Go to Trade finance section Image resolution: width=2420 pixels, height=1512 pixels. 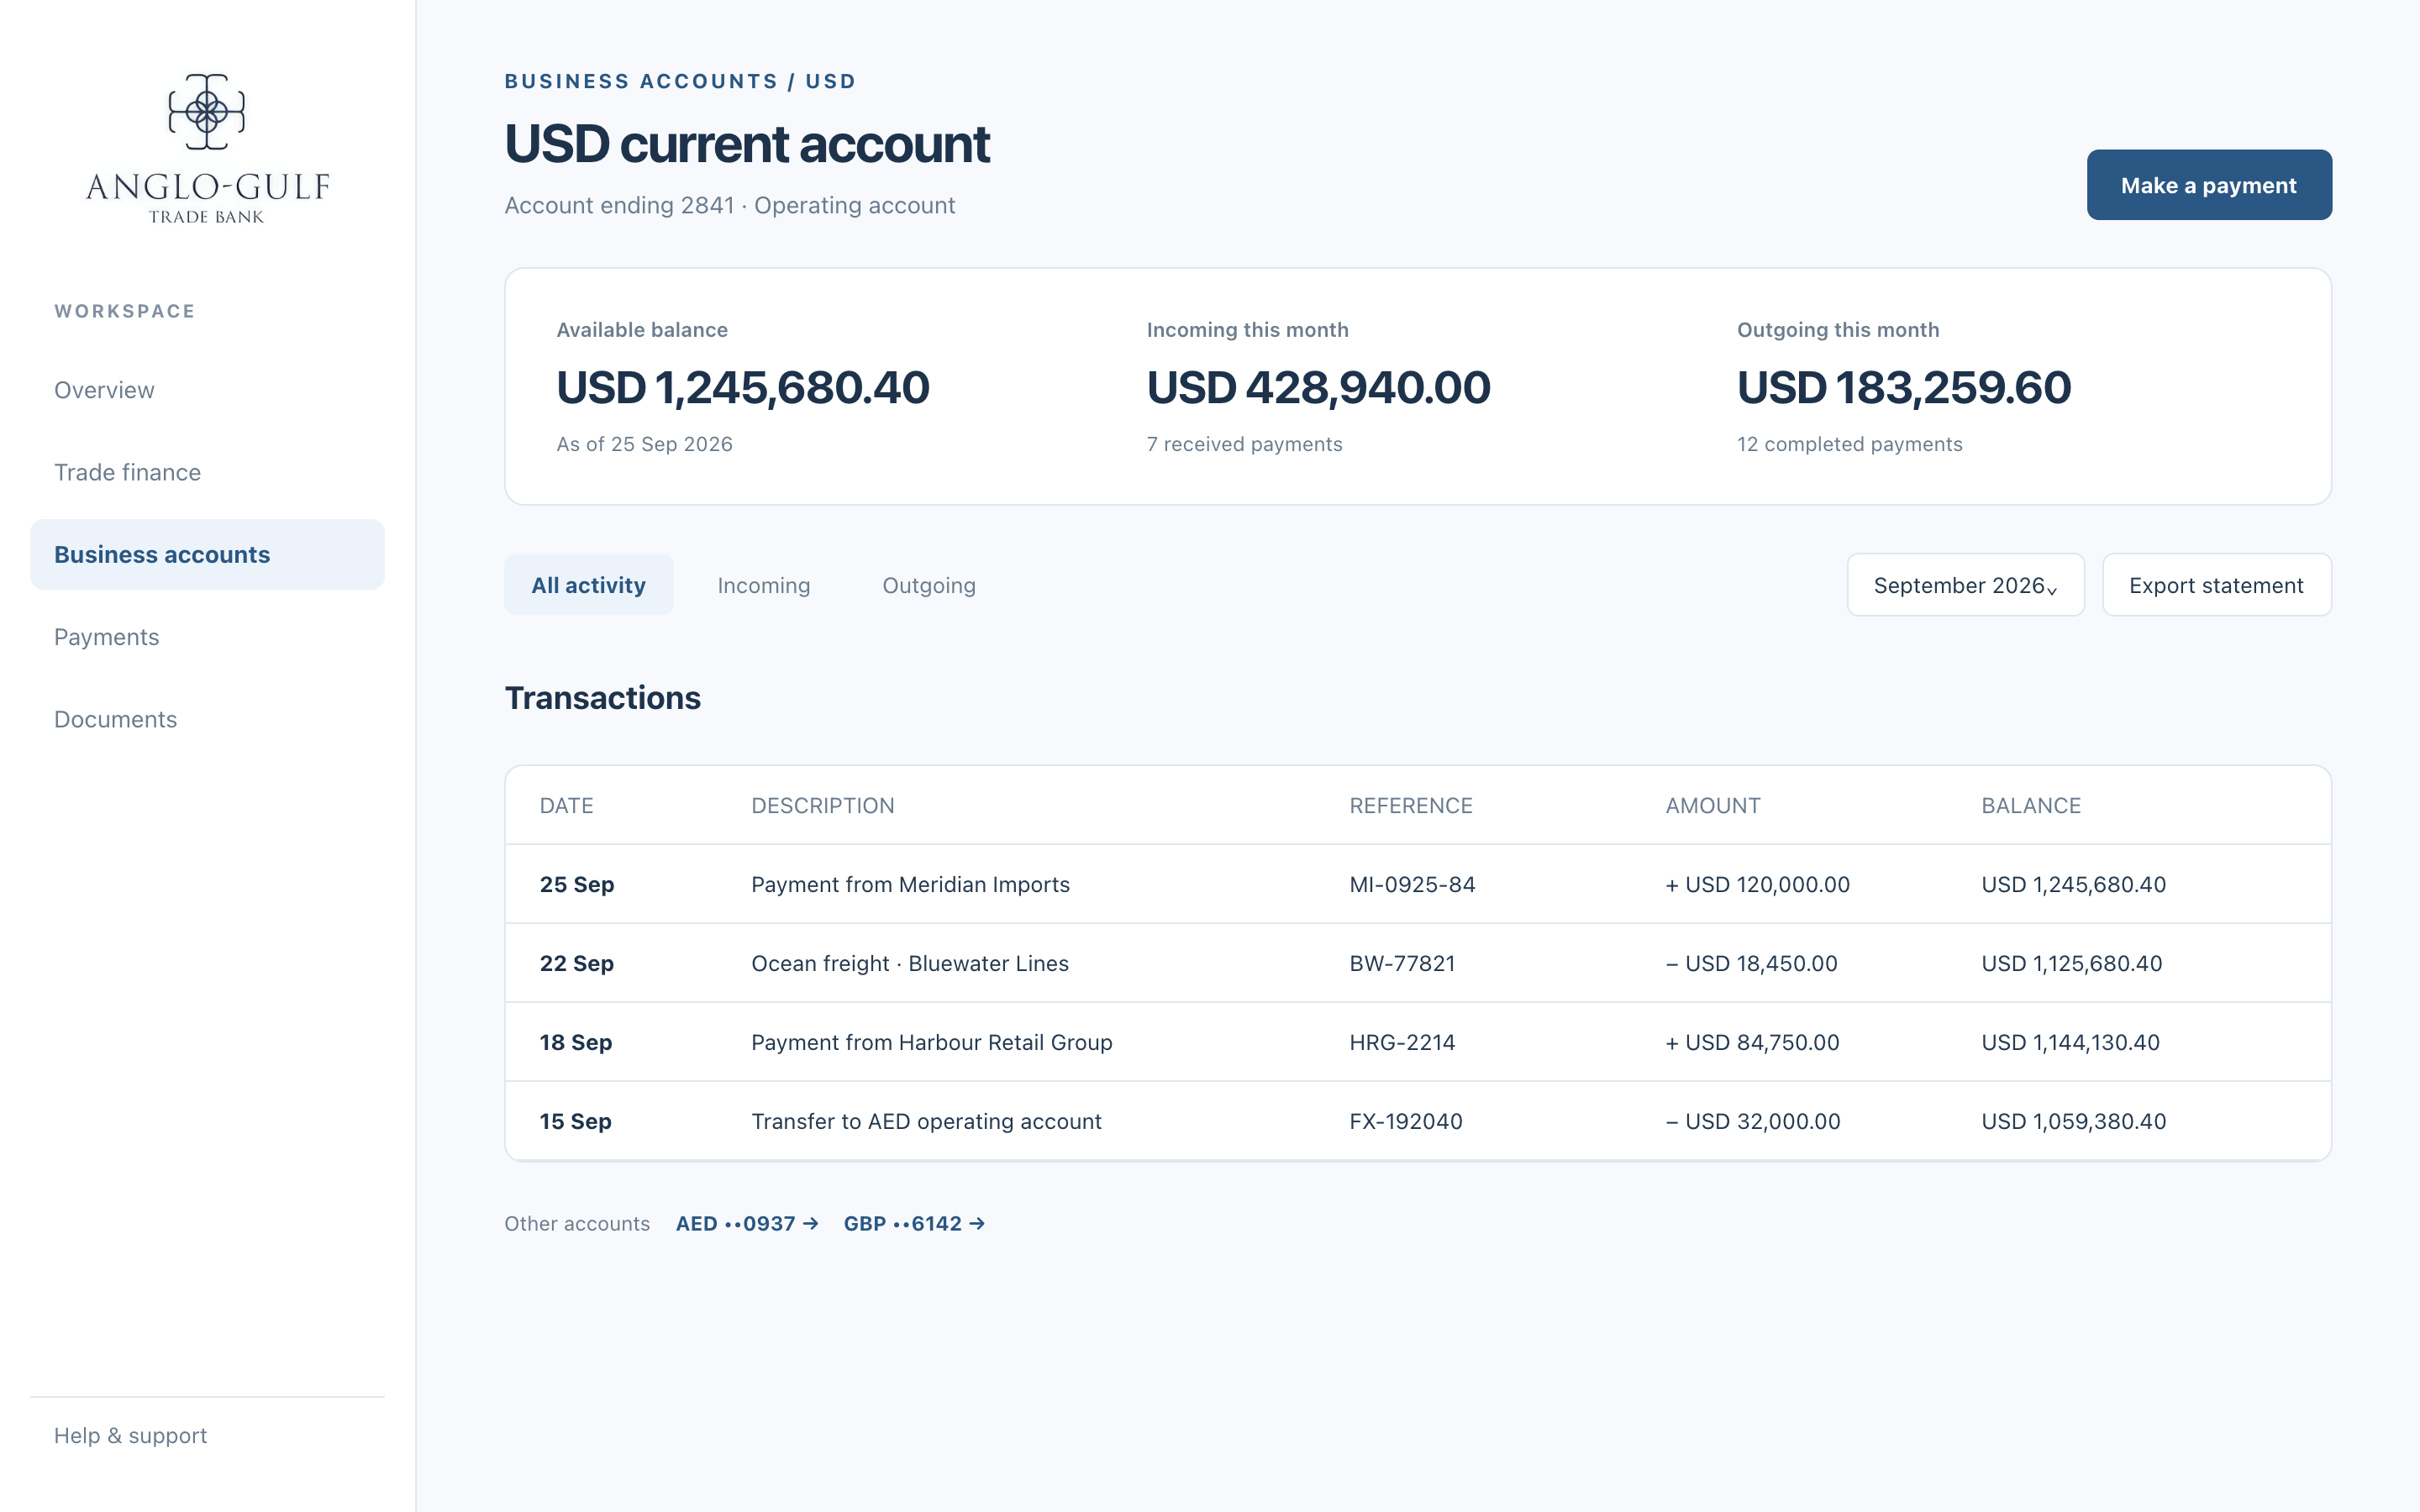[207, 472]
